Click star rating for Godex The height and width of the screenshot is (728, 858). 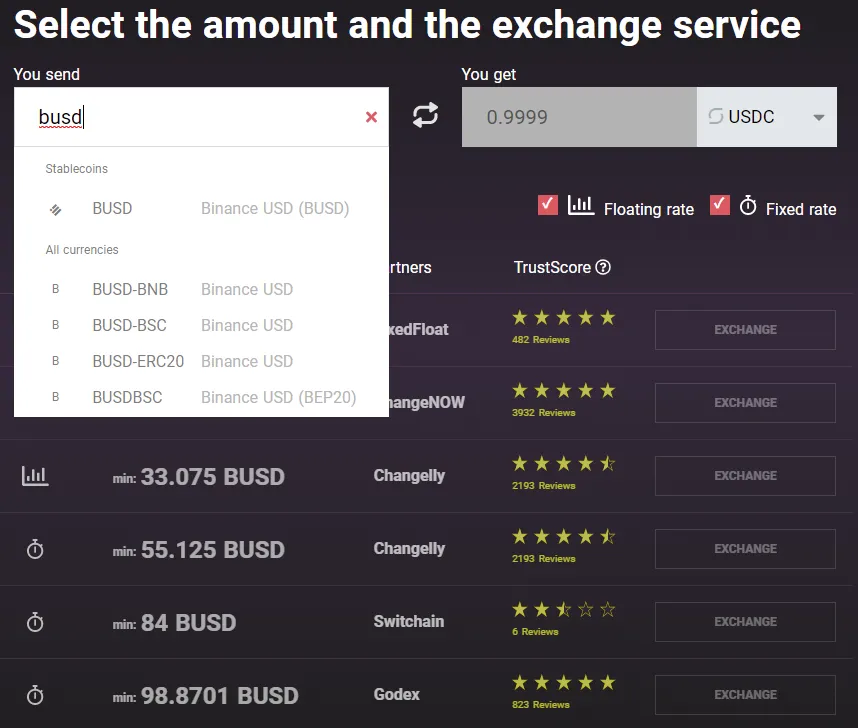point(564,683)
